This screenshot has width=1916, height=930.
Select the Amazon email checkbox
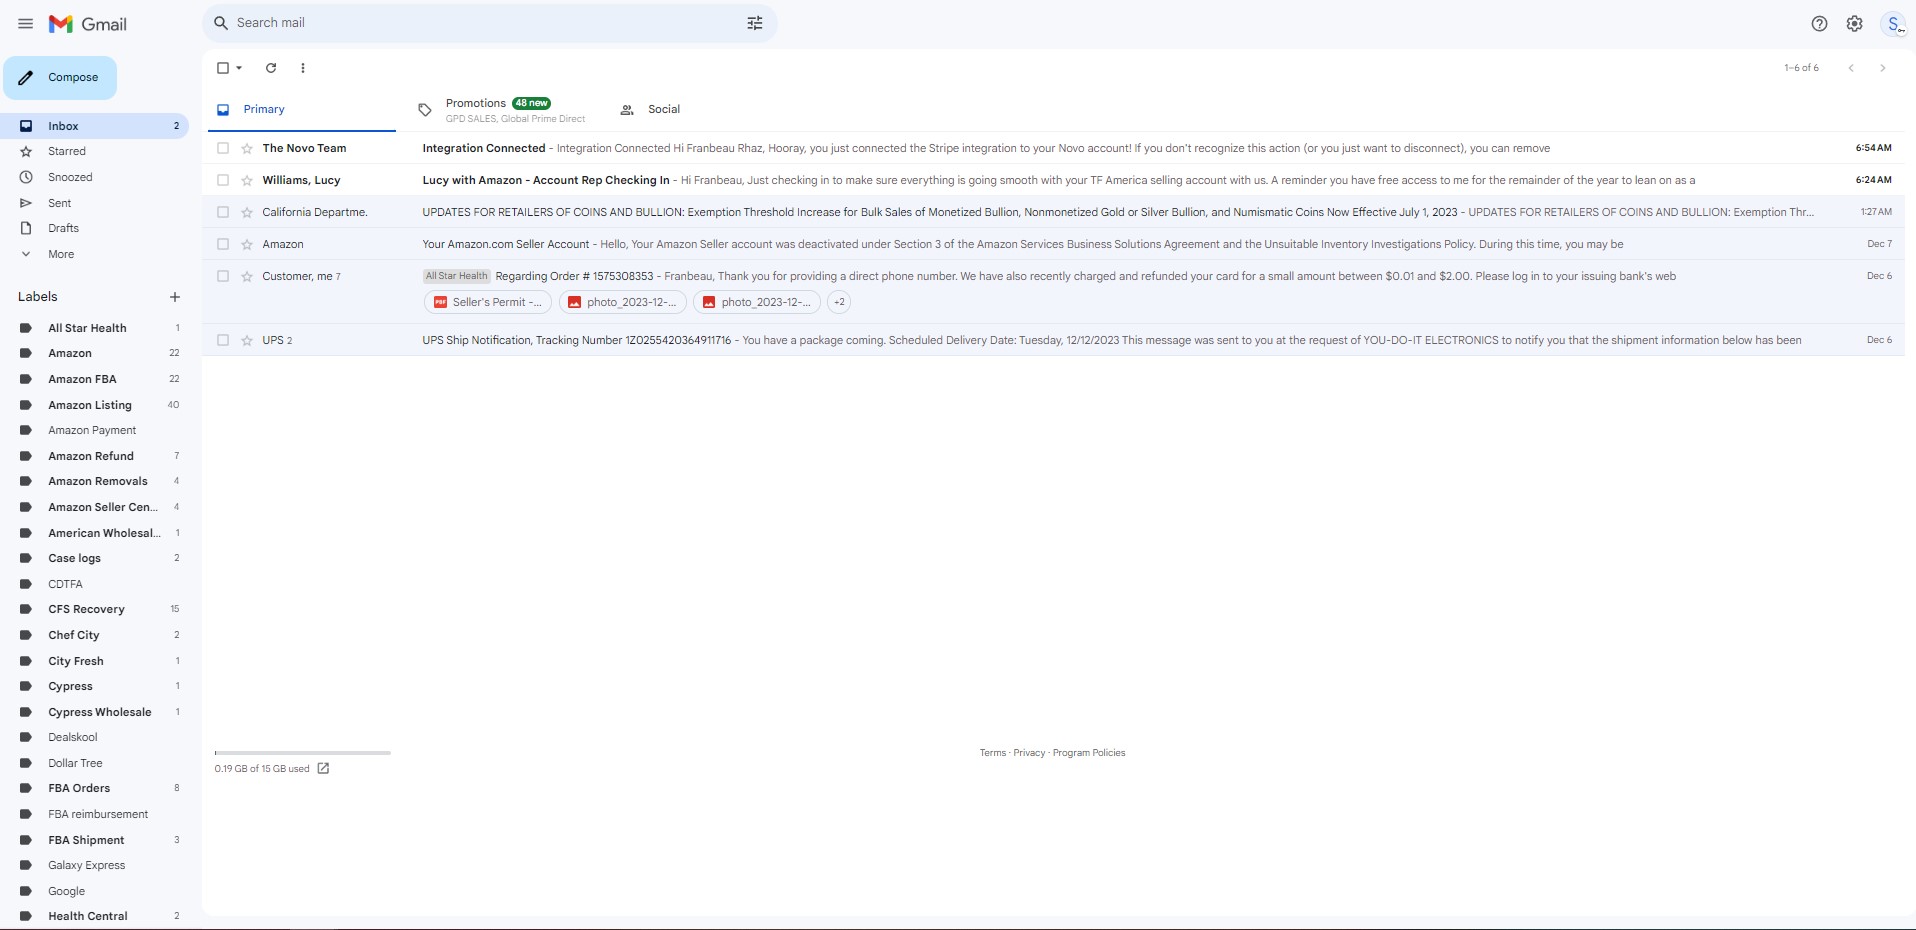pos(223,244)
